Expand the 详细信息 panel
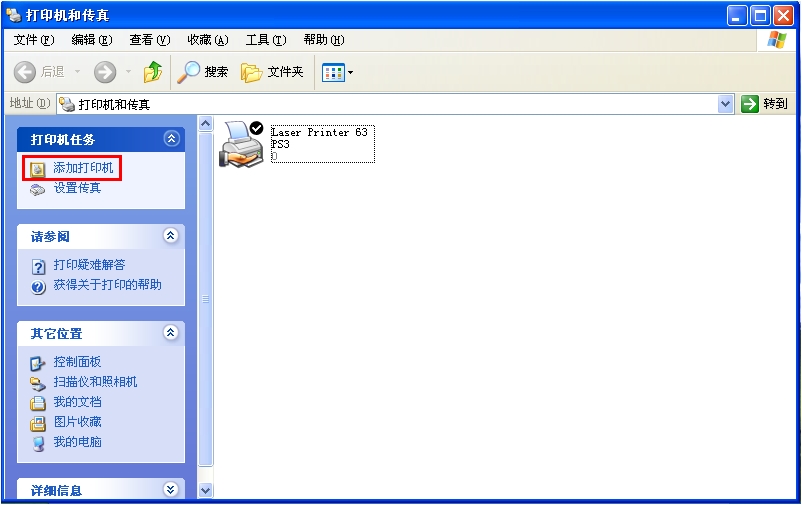The image size is (802, 505). [170, 490]
